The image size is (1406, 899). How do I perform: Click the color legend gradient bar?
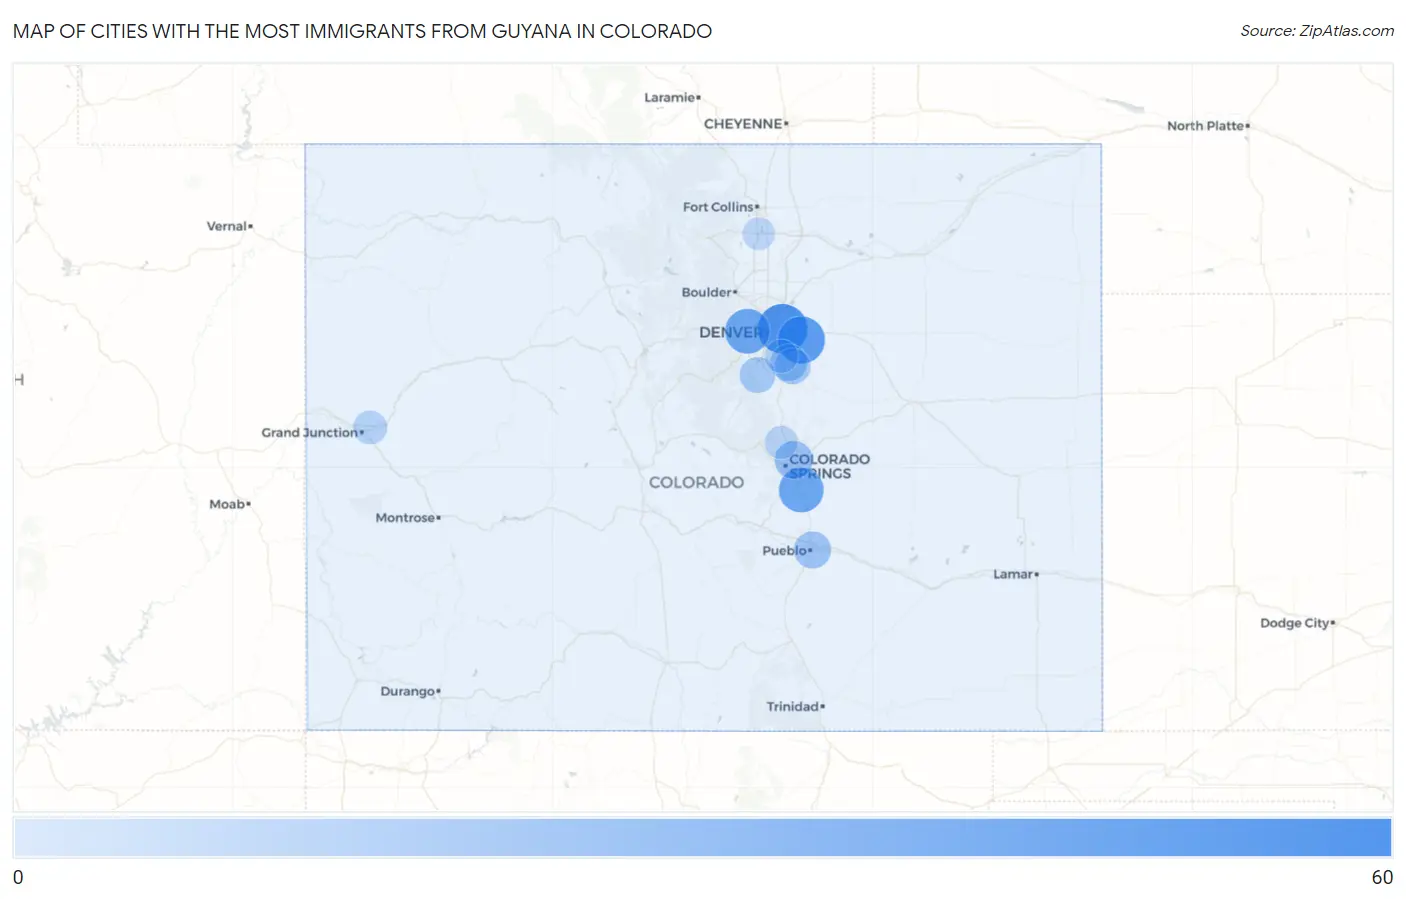pos(702,837)
